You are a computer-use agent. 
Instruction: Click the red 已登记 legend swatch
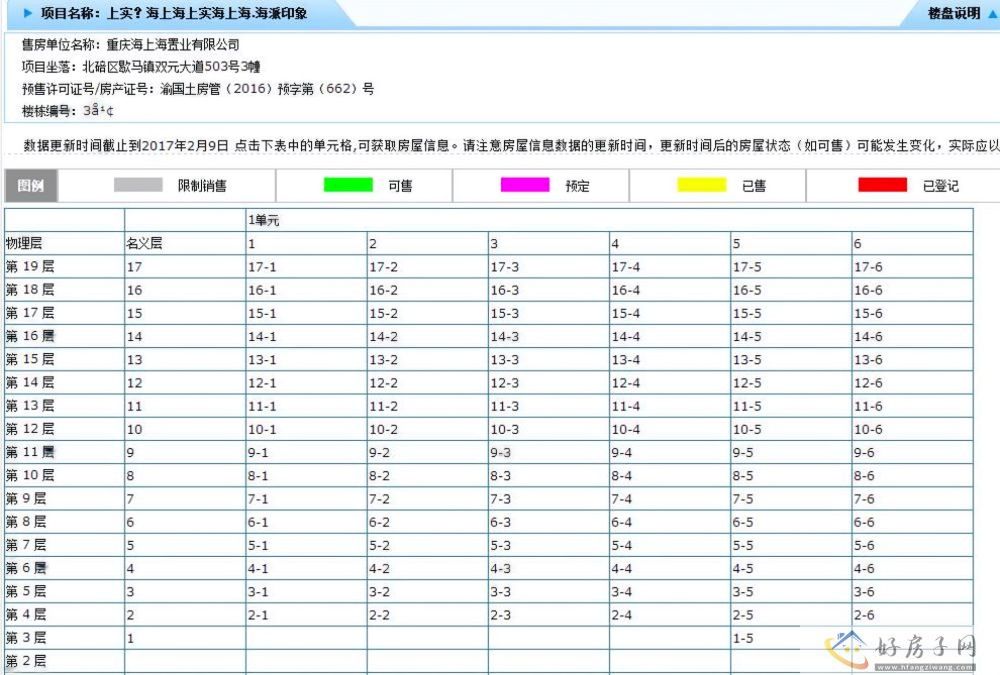click(x=882, y=186)
